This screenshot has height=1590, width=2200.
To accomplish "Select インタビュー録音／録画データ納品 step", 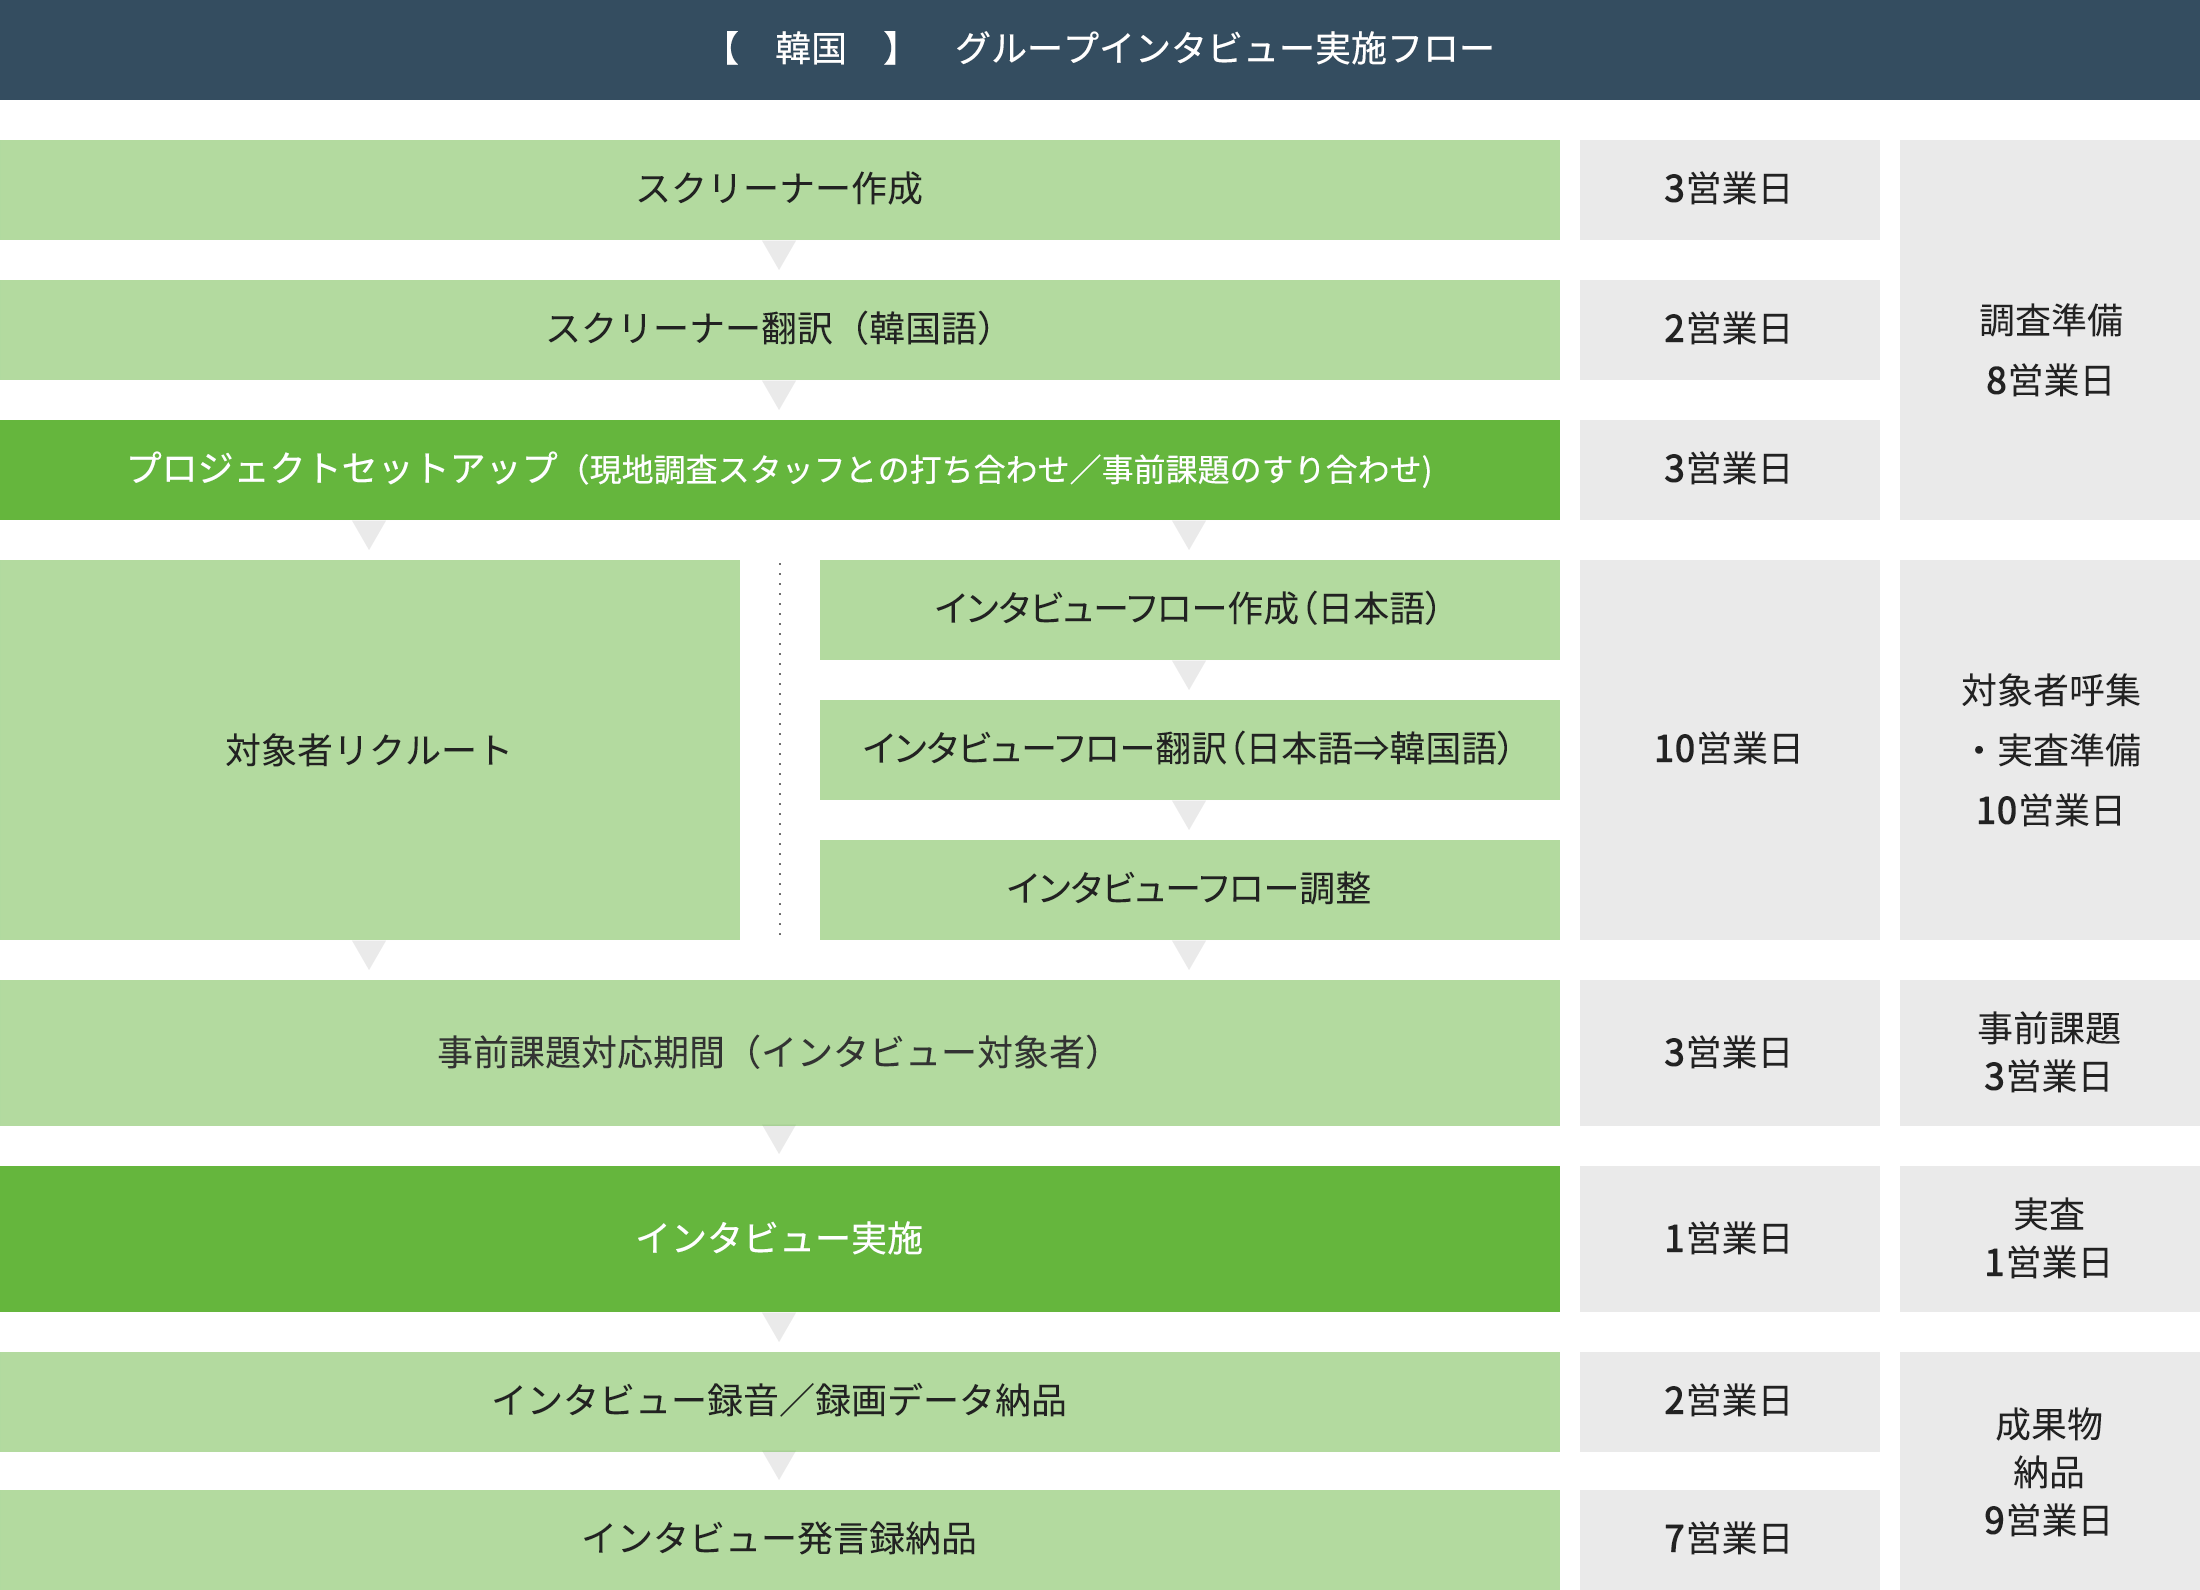I will tap(779, 1401).
